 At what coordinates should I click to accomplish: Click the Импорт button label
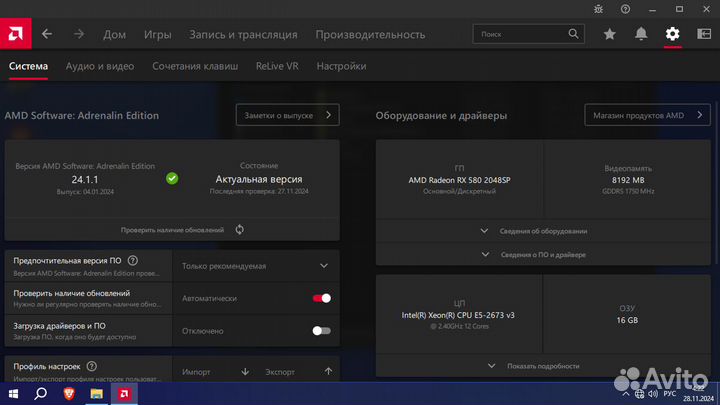coord(196,372)
